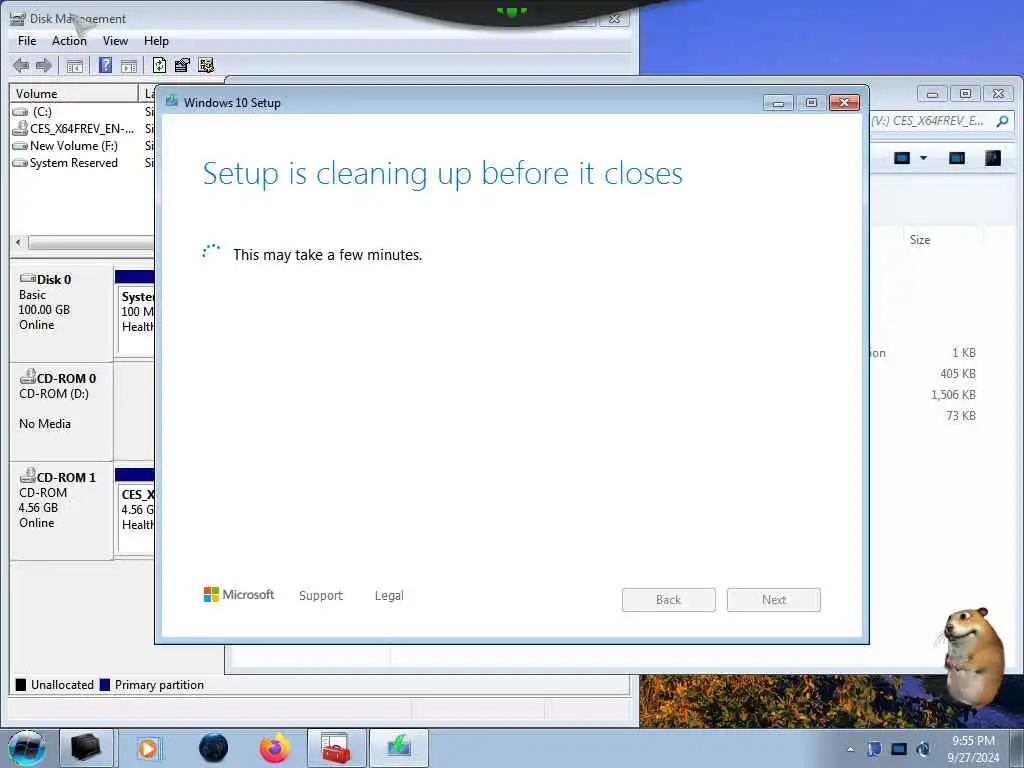Open the Action menu in Disk Management
Viewport: 1024px width, 768px height.
(x=69, y=40)
